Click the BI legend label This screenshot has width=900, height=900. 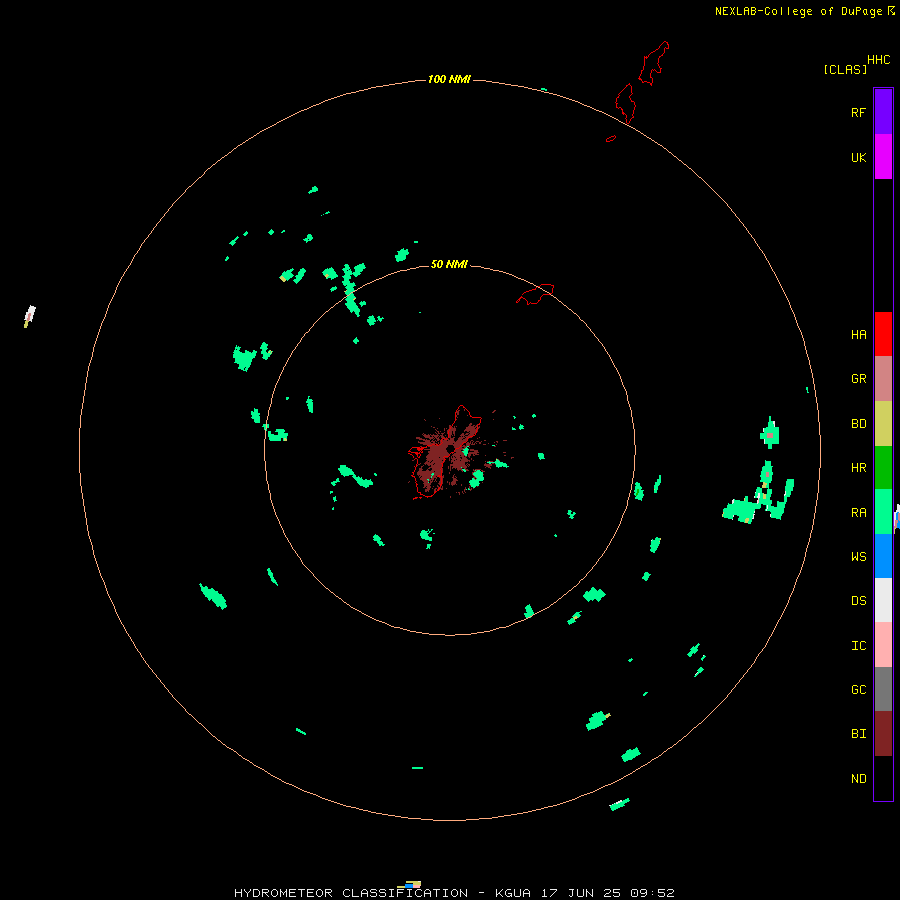[x=858, y=734]
